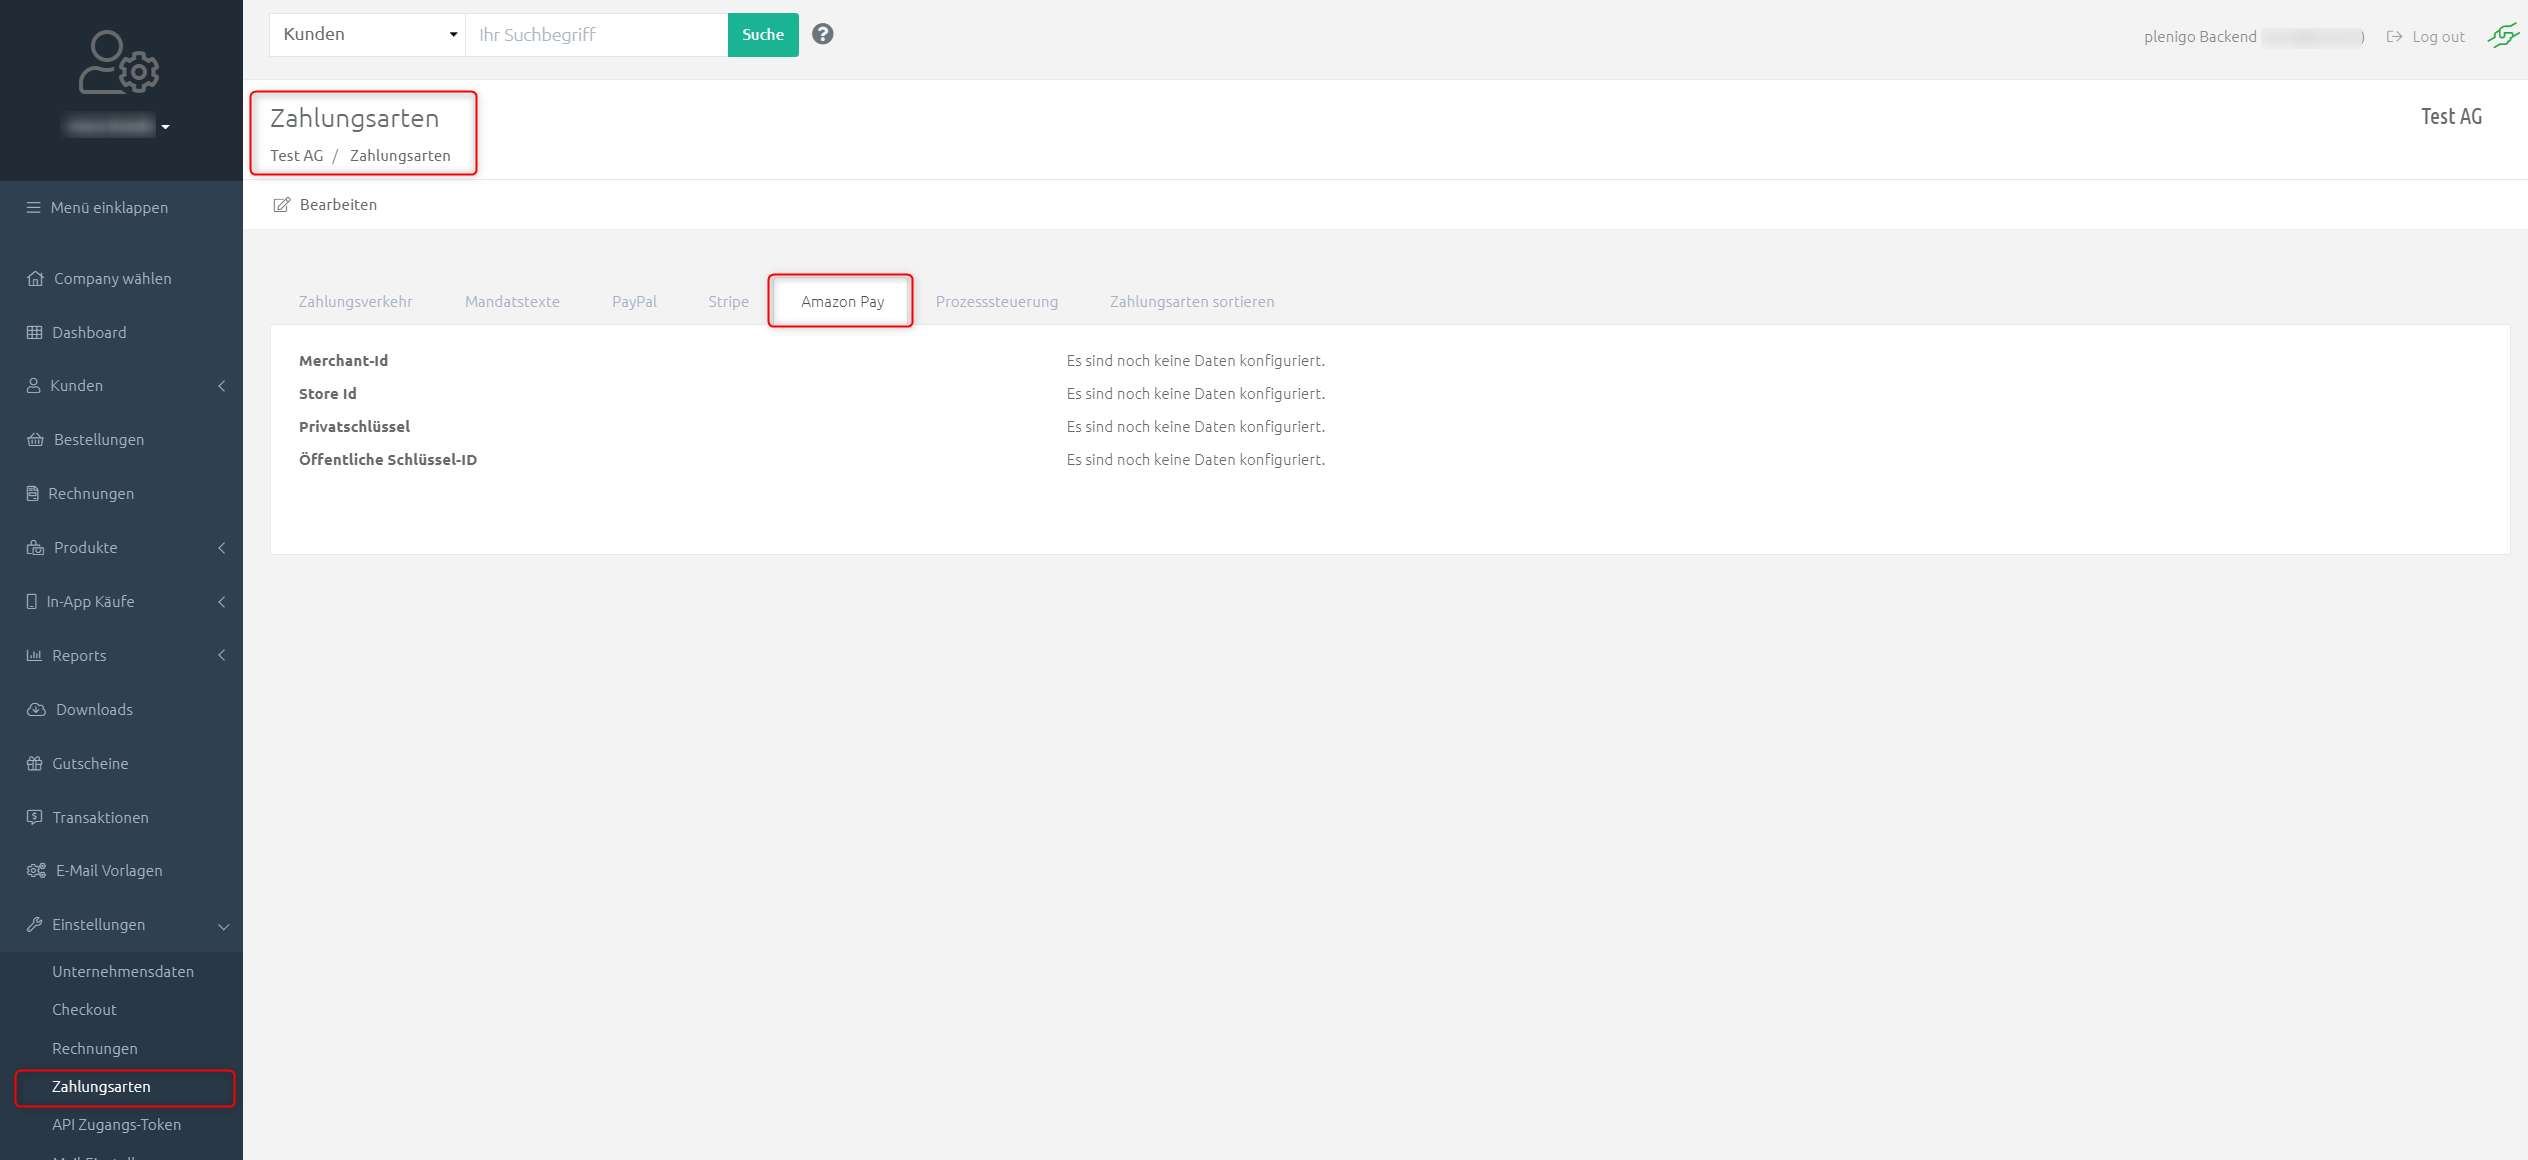
Task: Click the Transaktionen money icon
Action: click(35, 818)
